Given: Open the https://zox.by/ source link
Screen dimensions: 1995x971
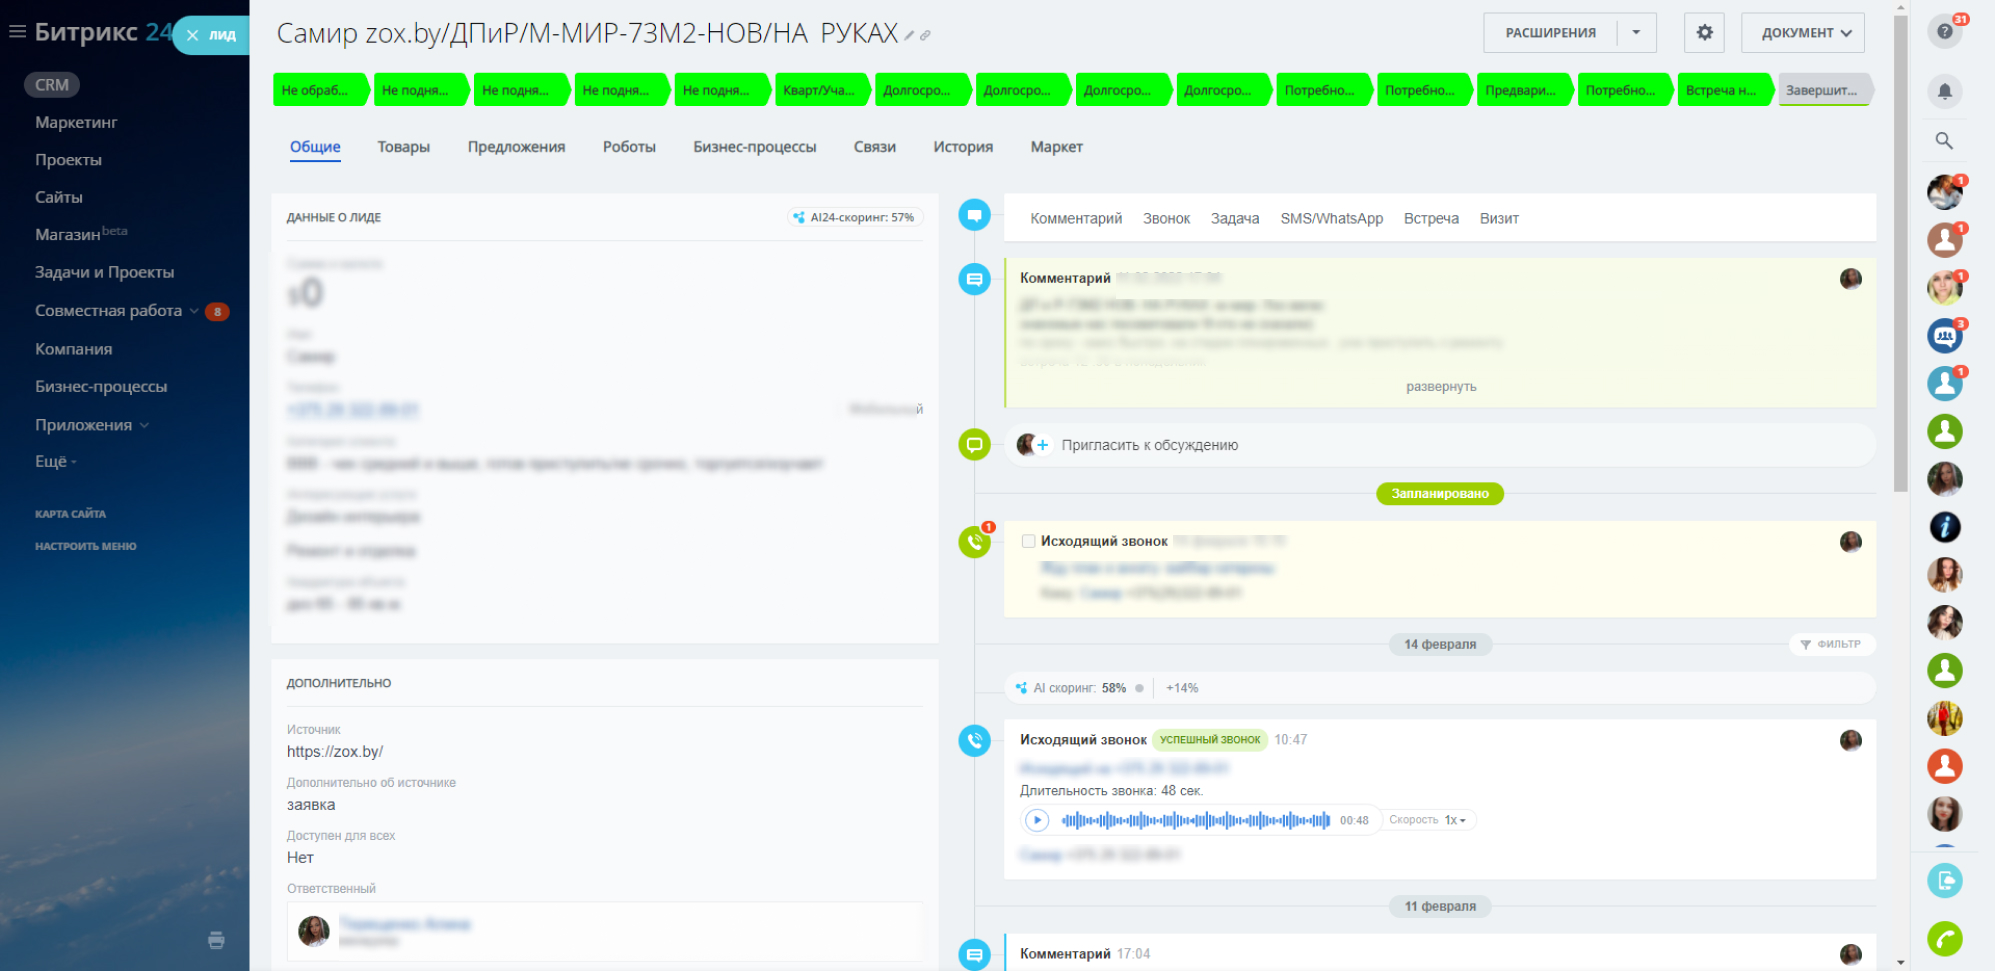Looking at the screenshot, I should click(335, 752).
